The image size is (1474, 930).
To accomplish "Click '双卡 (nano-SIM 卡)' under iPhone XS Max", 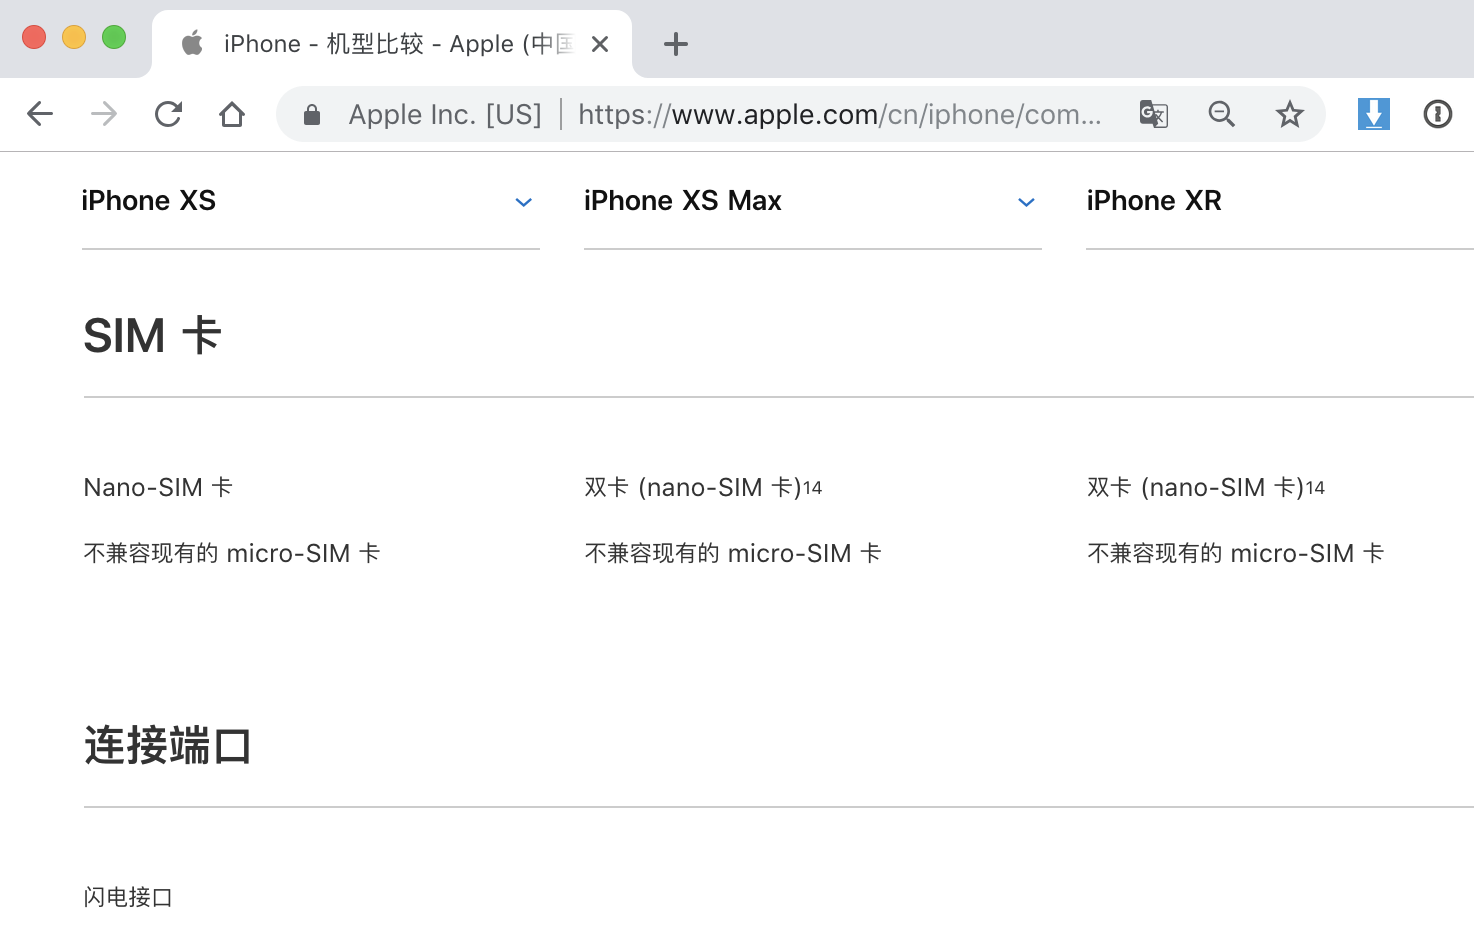I will [694, 488].
